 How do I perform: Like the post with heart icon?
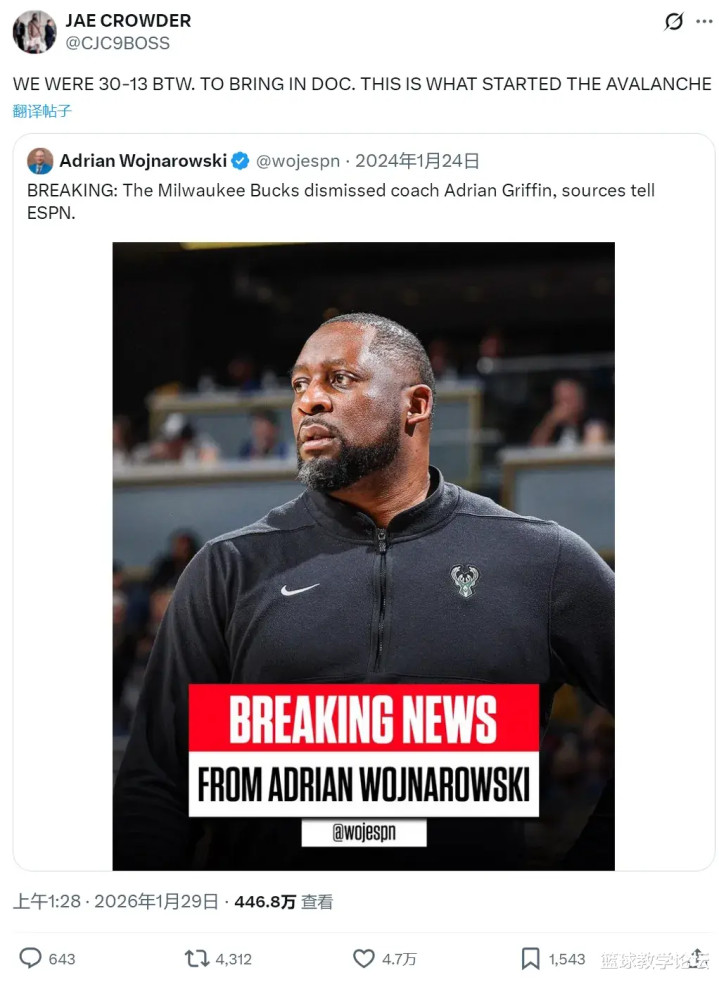364,958
